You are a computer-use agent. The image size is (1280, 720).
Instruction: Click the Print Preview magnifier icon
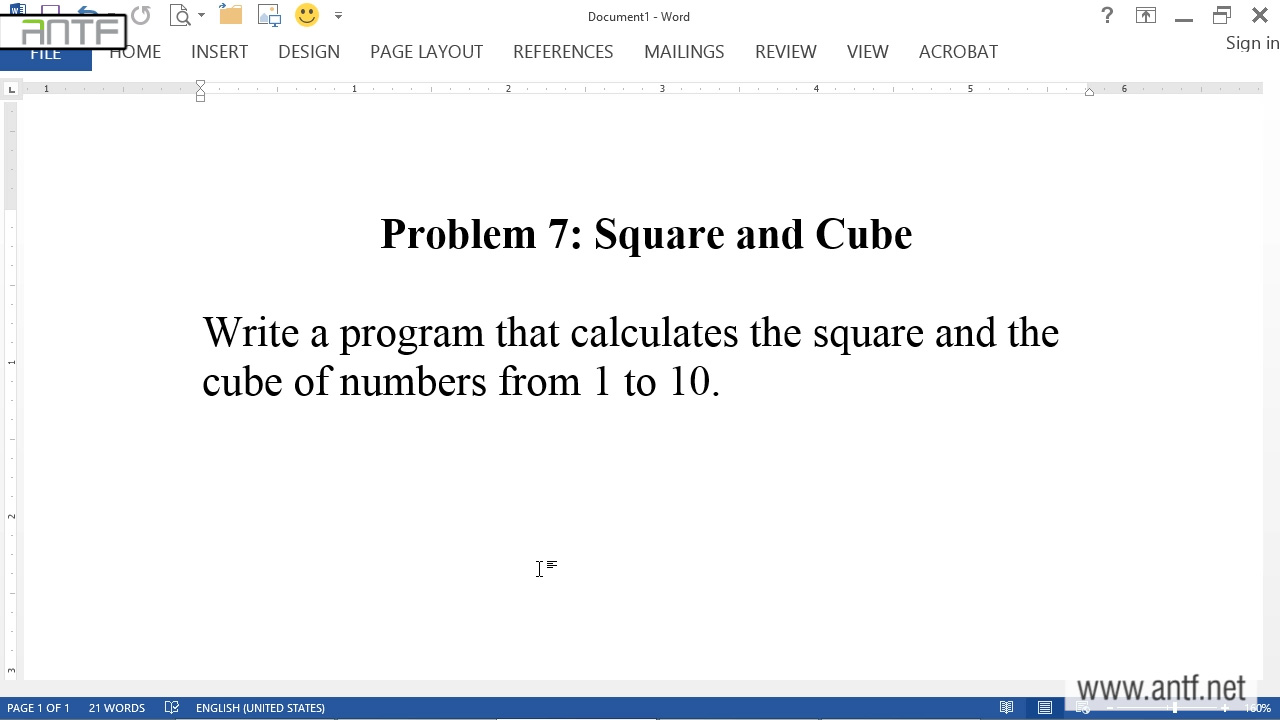tap(180, 15)
